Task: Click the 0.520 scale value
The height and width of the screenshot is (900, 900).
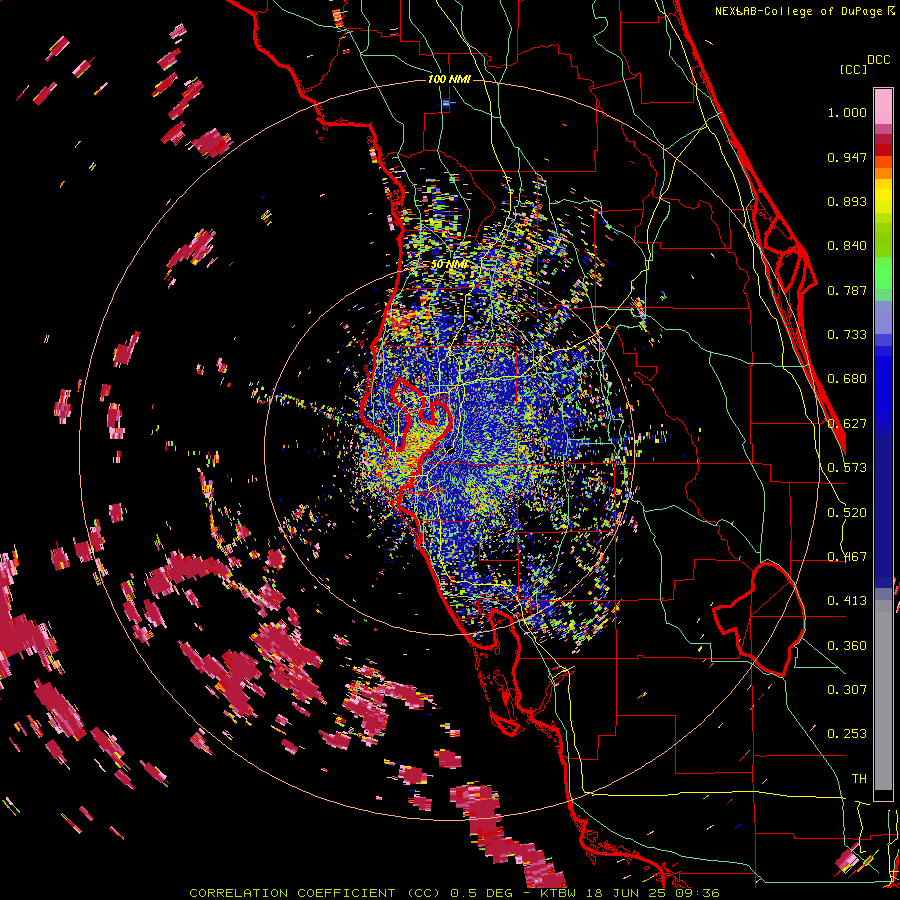Action: click(847, 513)
